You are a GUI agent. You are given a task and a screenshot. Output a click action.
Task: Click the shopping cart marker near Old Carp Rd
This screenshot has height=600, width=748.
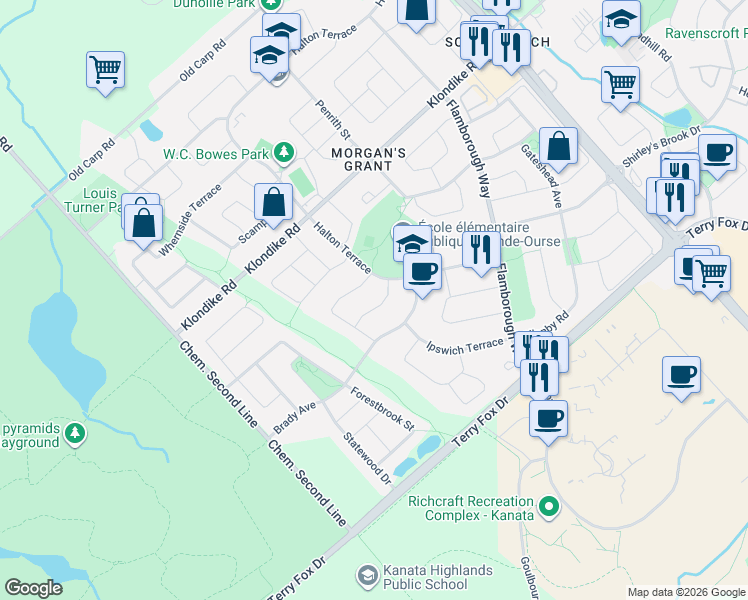click(105, 71)
